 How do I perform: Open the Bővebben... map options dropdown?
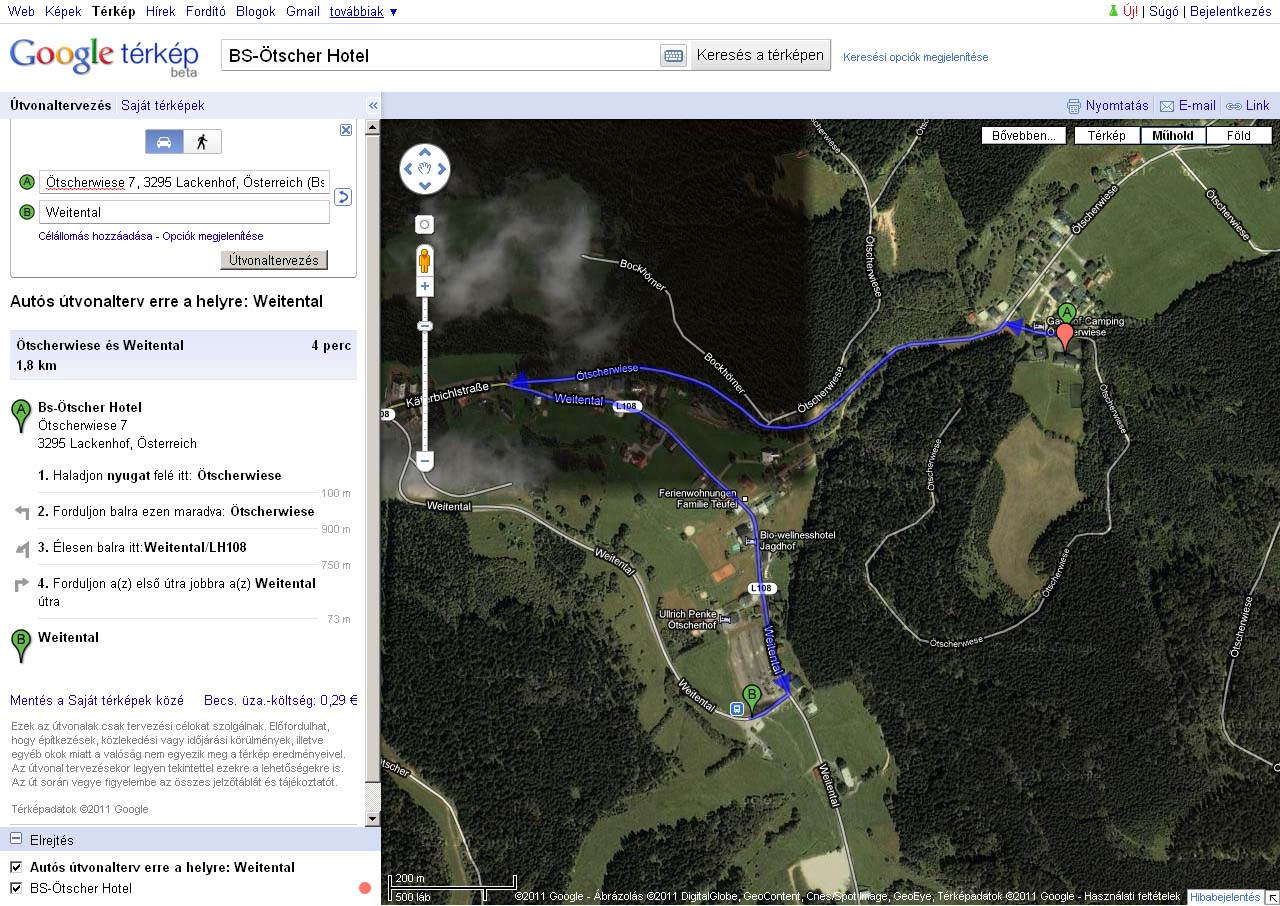tap(1023, 136)
